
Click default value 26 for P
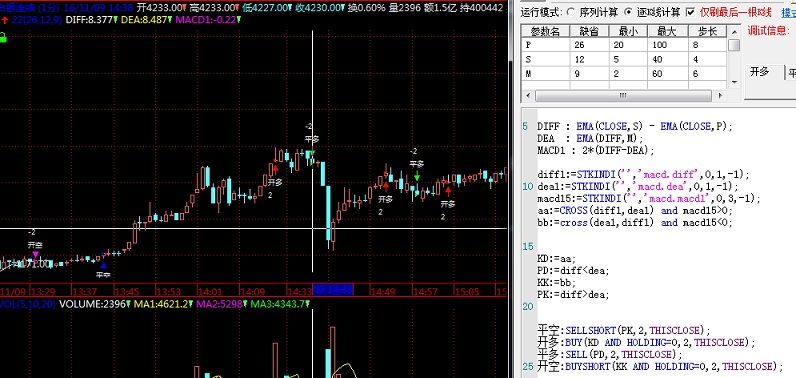pyautogui.click(x=589, y=45)
